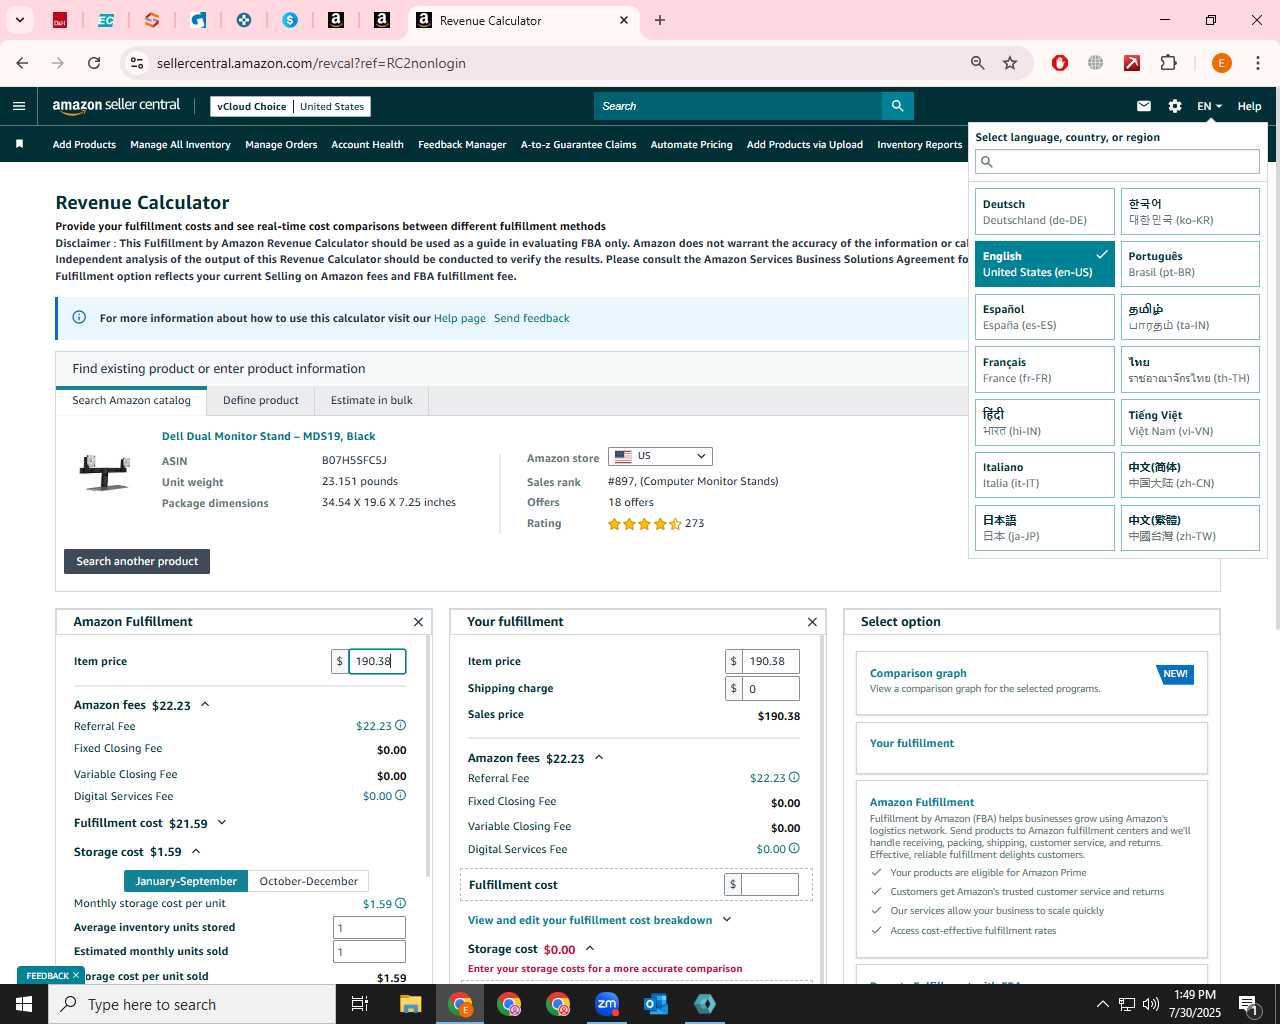The image size is (1280, 1024).
Task: Open Chrome profile avatar E
Action: pos(1221,63)
